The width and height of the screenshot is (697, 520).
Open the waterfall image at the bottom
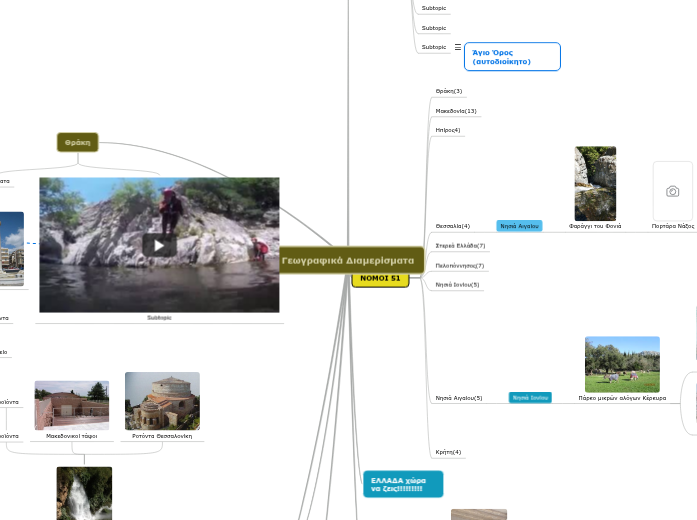tap(84, 493)
